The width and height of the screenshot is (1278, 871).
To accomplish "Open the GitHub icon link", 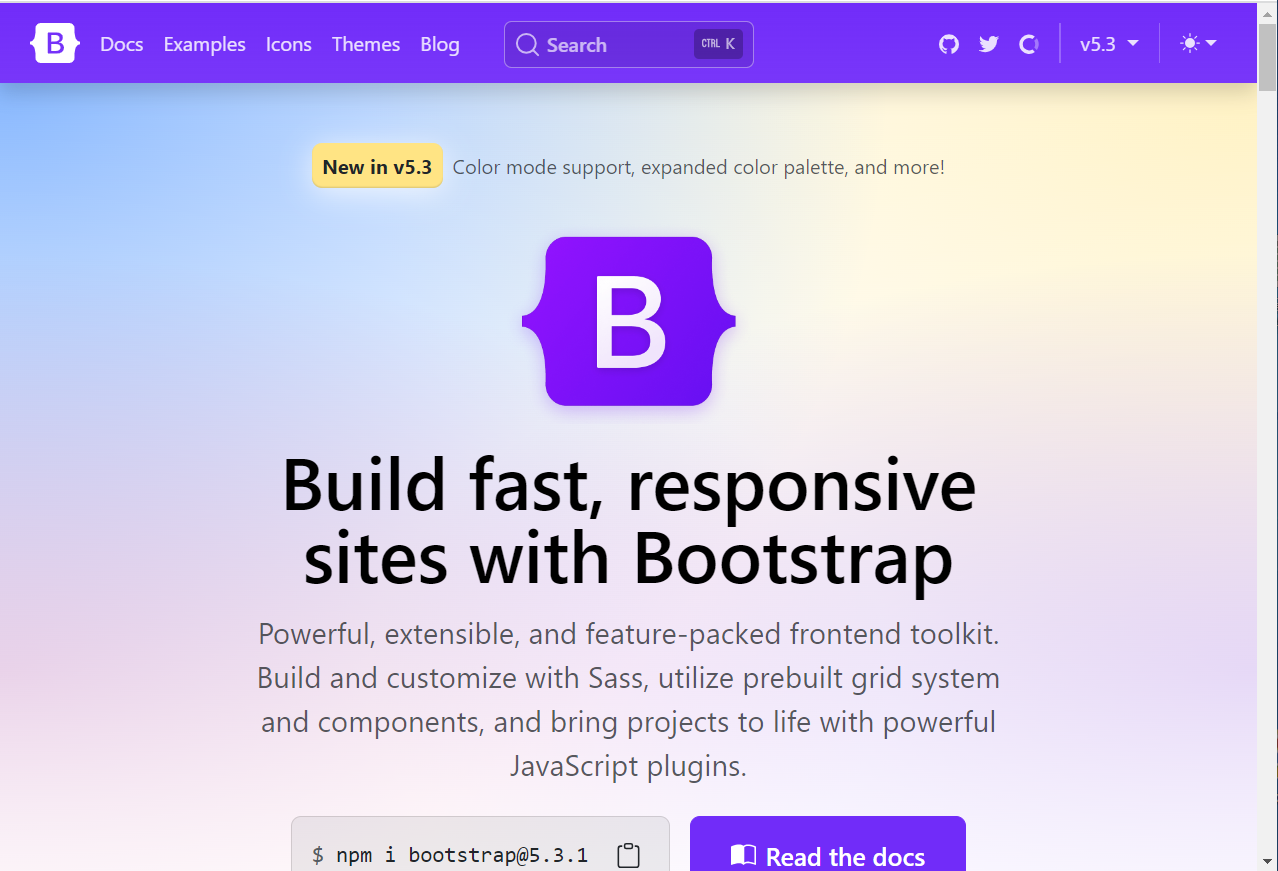I will point(949,44).
